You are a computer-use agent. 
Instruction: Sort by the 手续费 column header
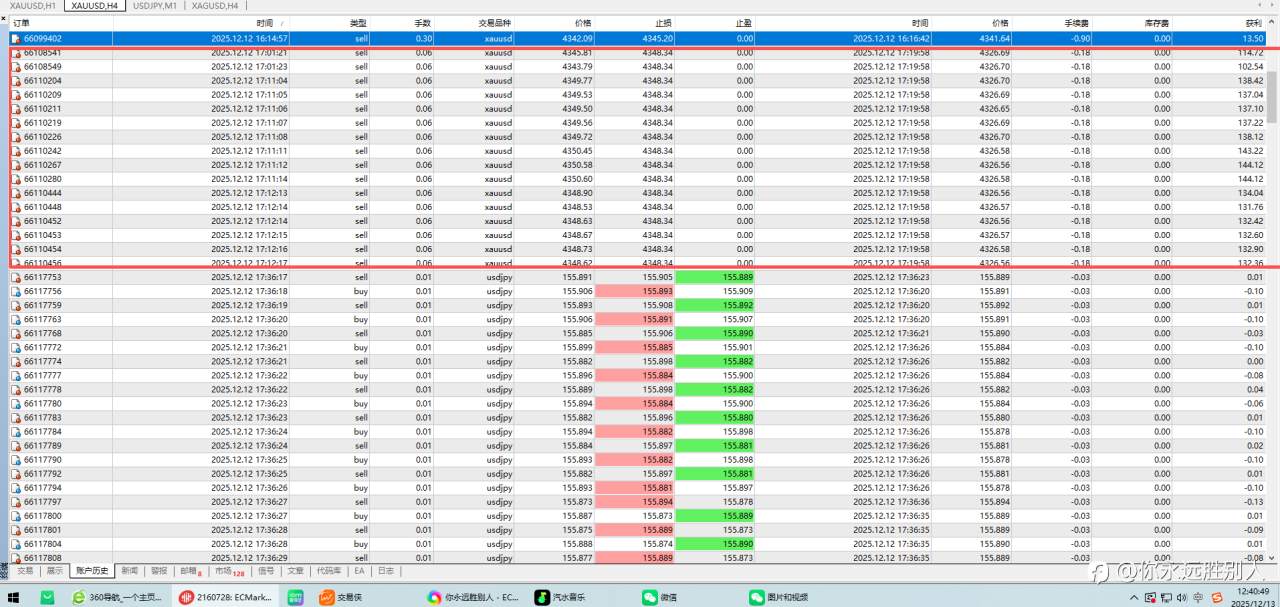click(x=1078, y=23)
